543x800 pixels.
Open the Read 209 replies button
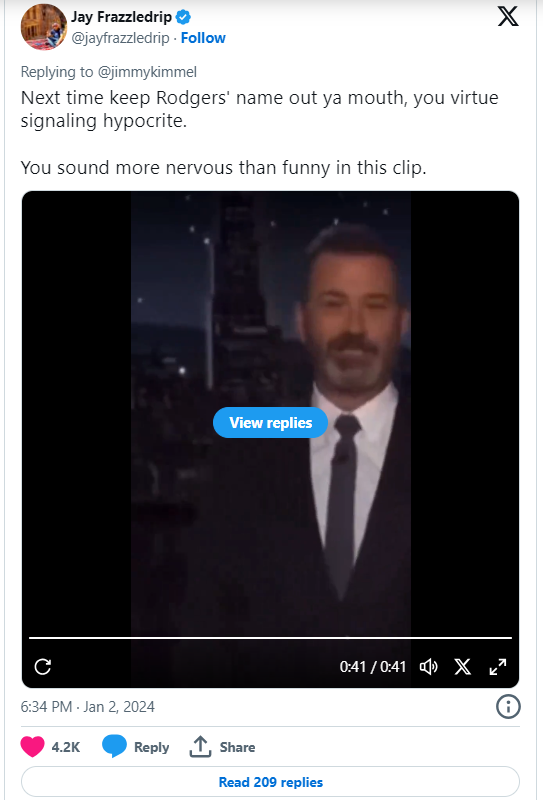pos(270,782)
